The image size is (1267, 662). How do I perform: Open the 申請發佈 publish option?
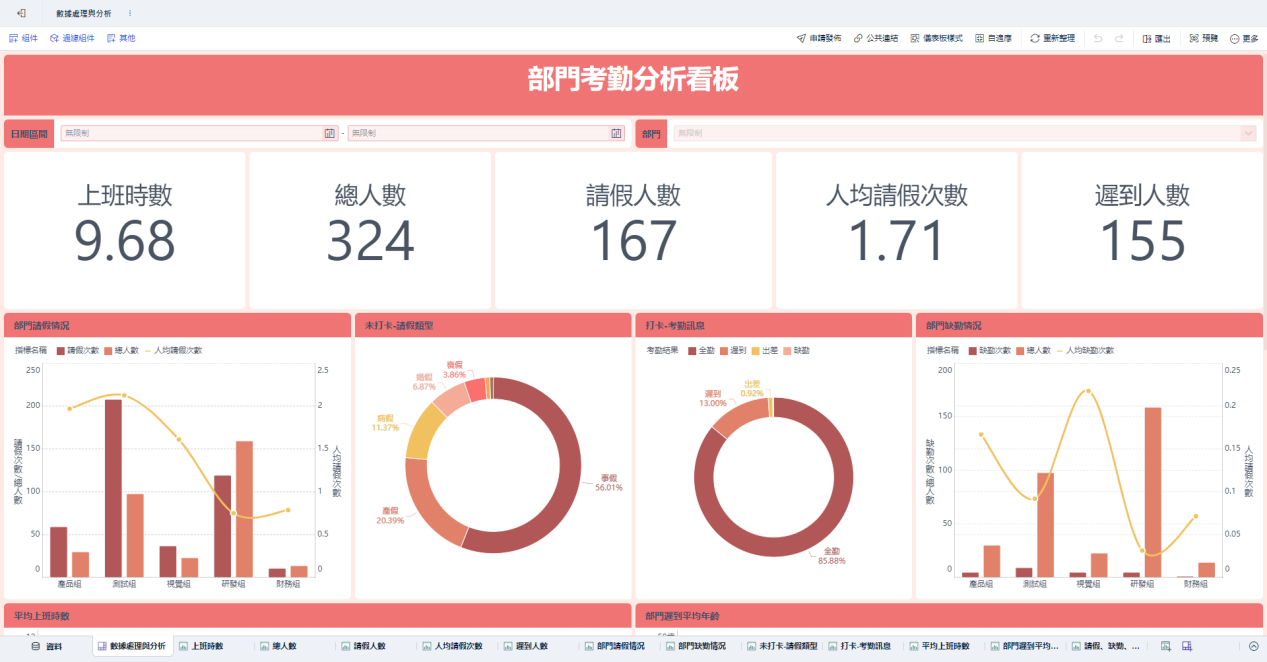tap(819, 38)
